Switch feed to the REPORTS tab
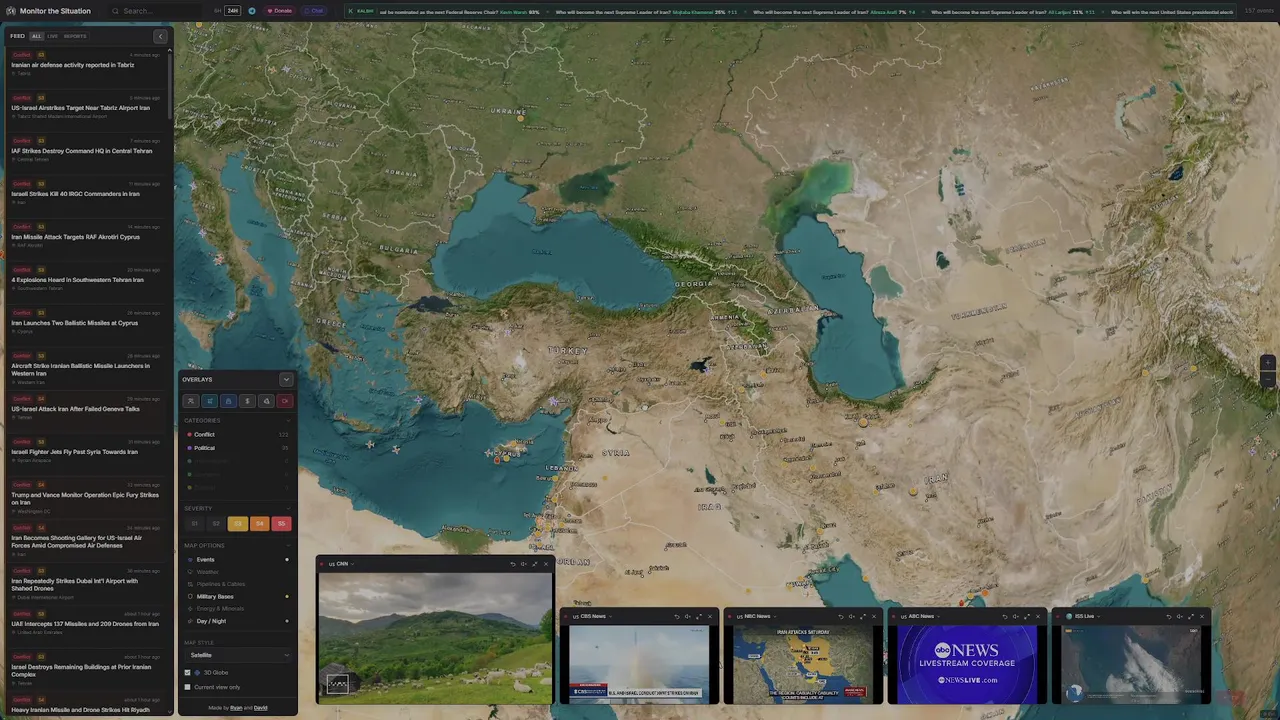Viewport: 1280px width, 720px height. tap(75, 36)
